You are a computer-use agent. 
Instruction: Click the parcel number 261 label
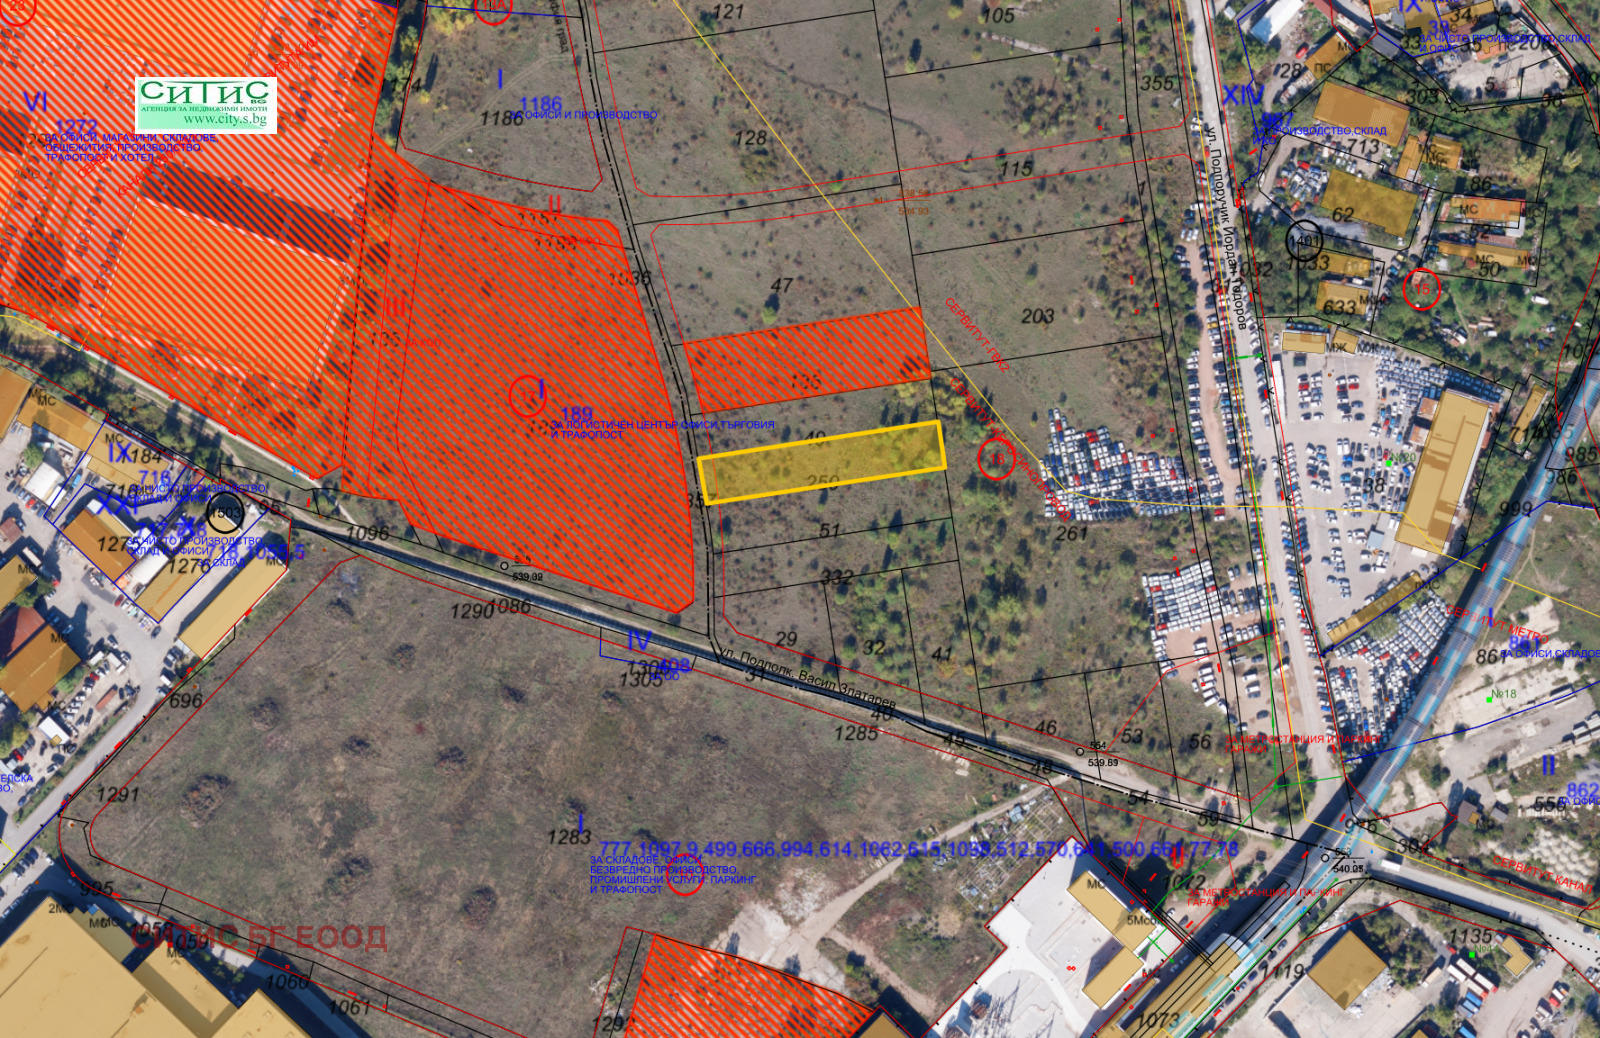1071,533
